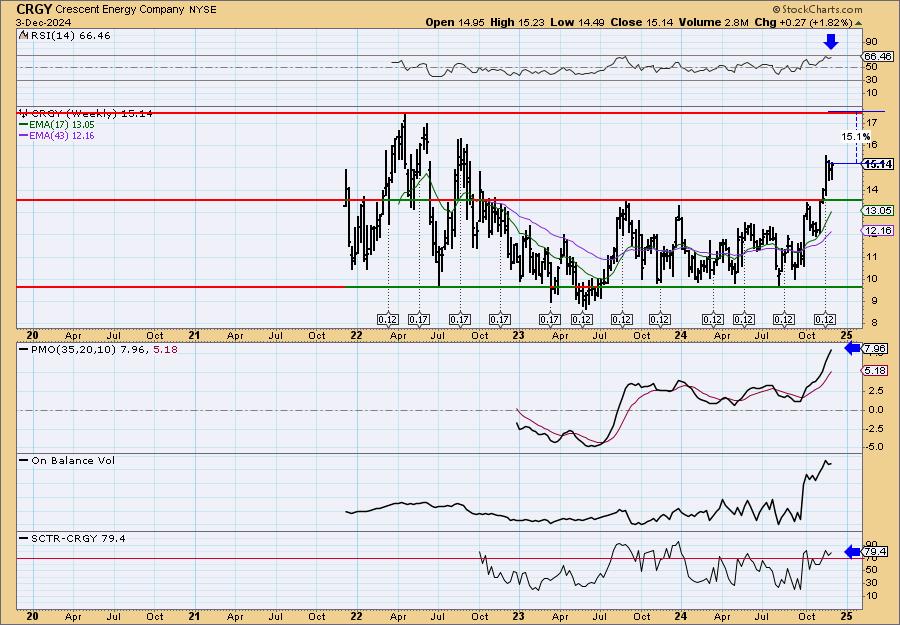Image resolution: width=900 pixels, height=625 pixels.
Task: Click the 12.16 EMA value tag on the axis
Action: pyautogui.click(x=878, y=231)
